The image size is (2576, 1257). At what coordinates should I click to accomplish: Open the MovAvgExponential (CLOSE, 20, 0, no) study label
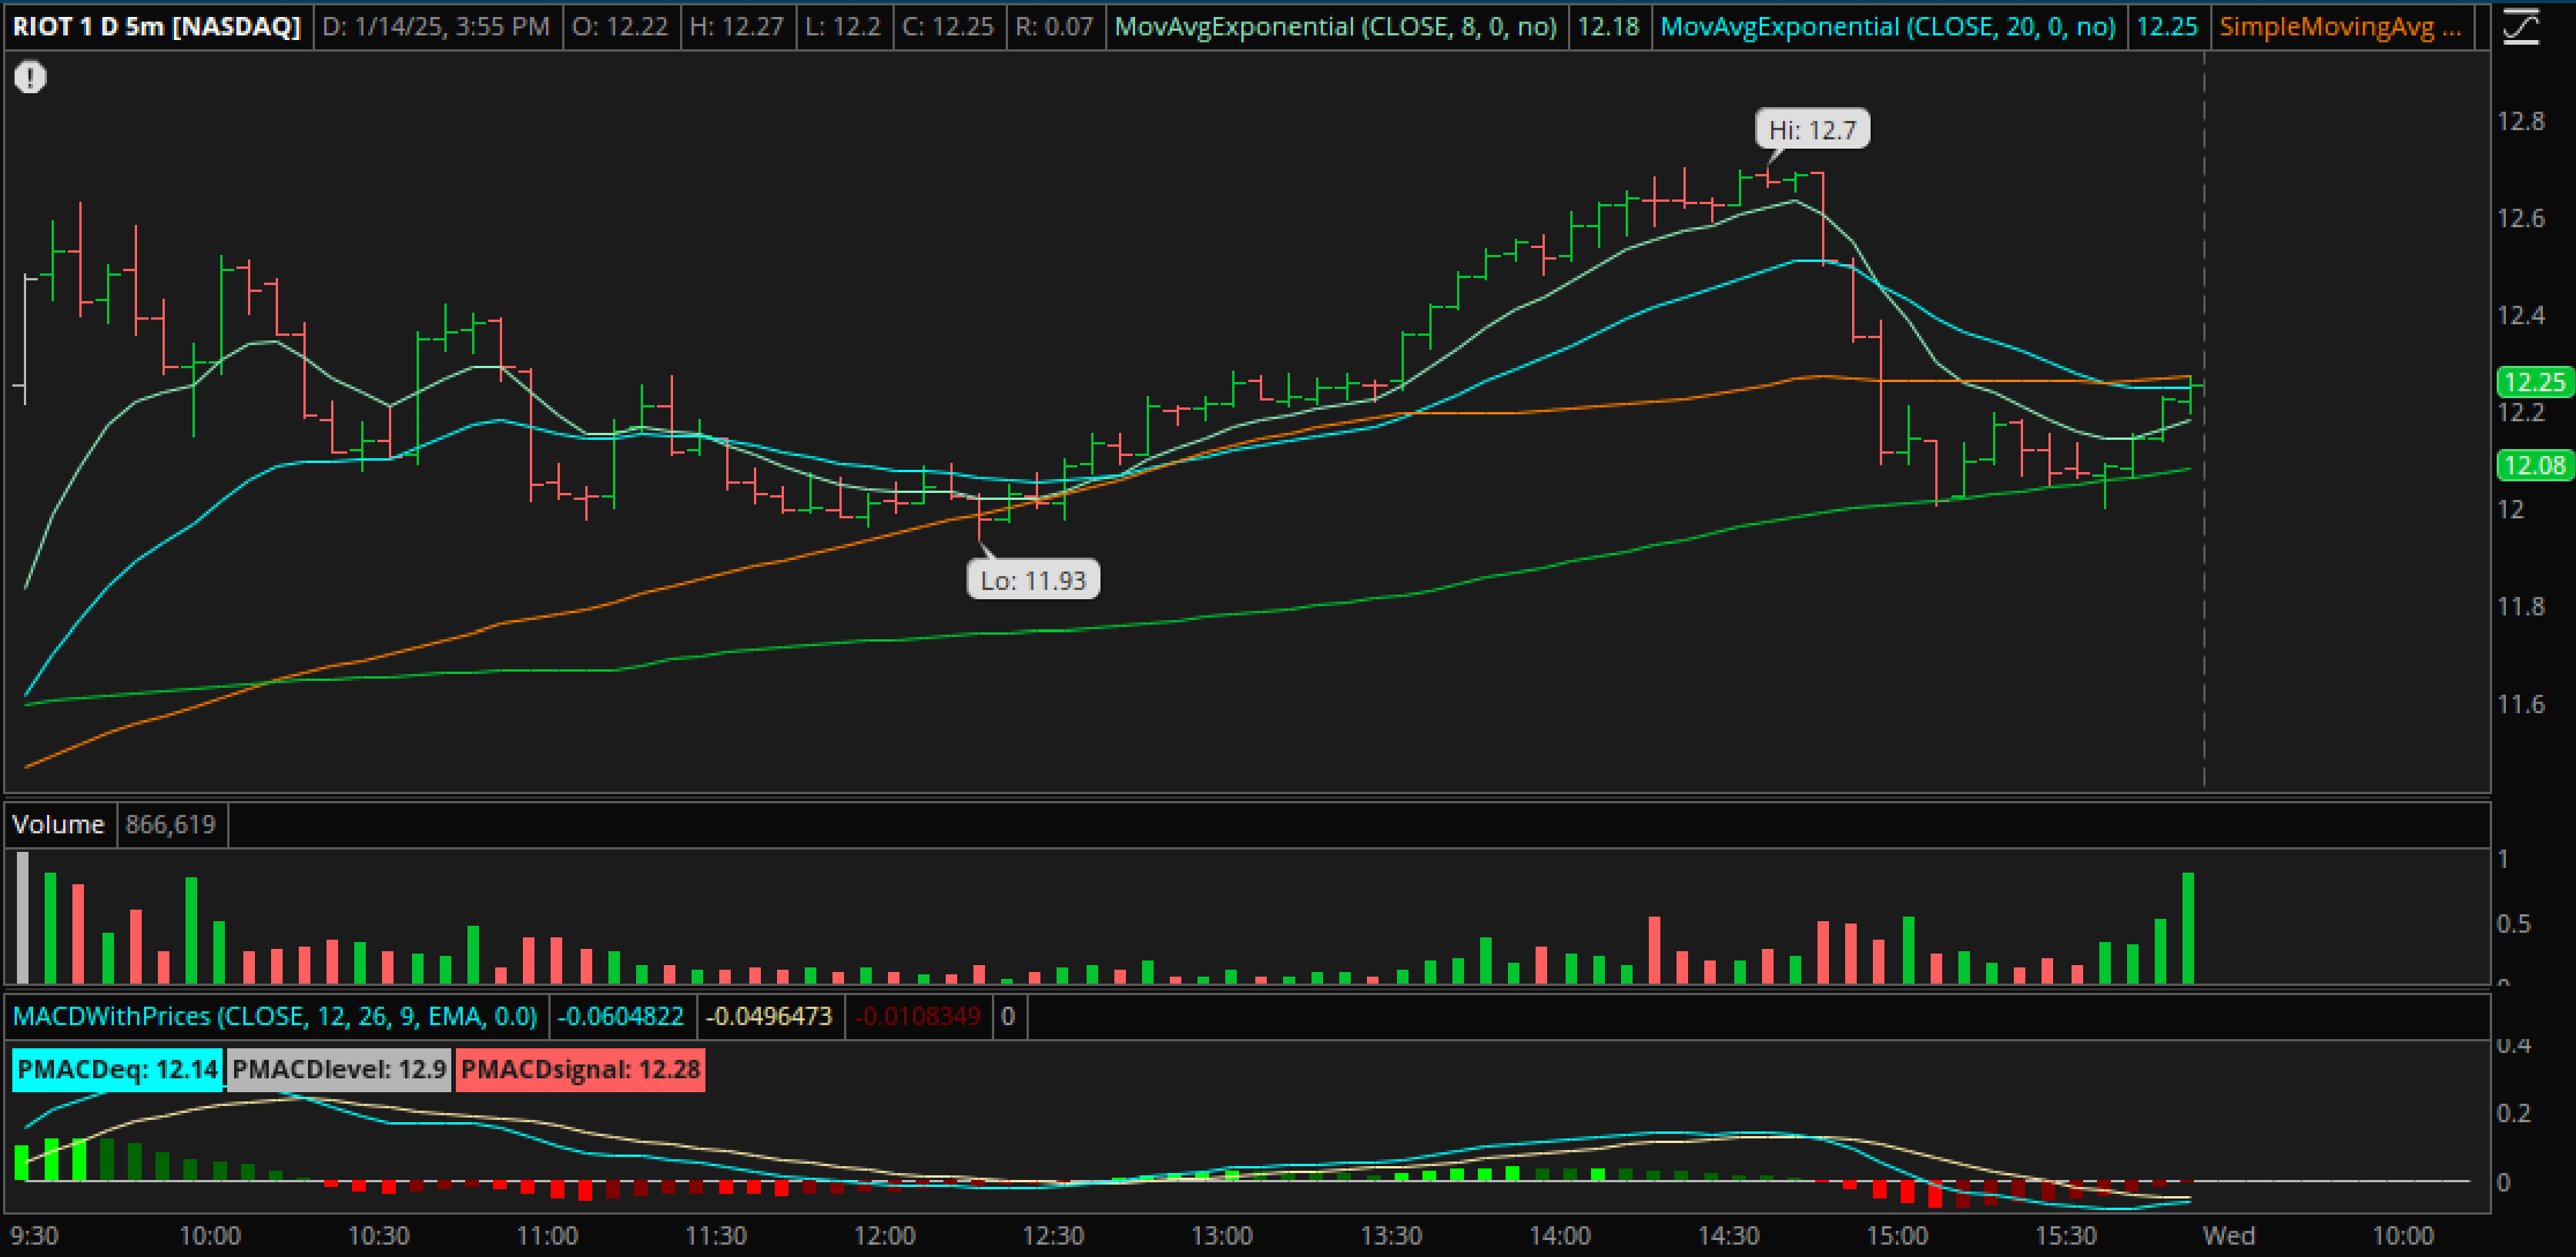pos(1887,26)
